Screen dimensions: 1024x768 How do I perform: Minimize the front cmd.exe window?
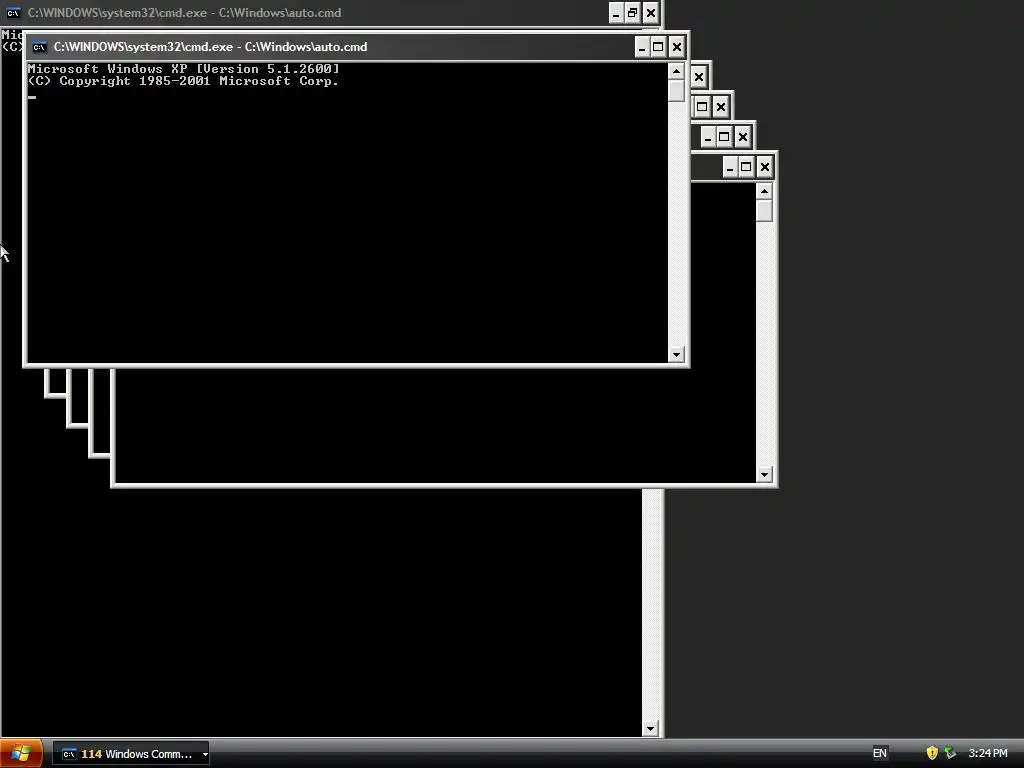pos(642,47)
